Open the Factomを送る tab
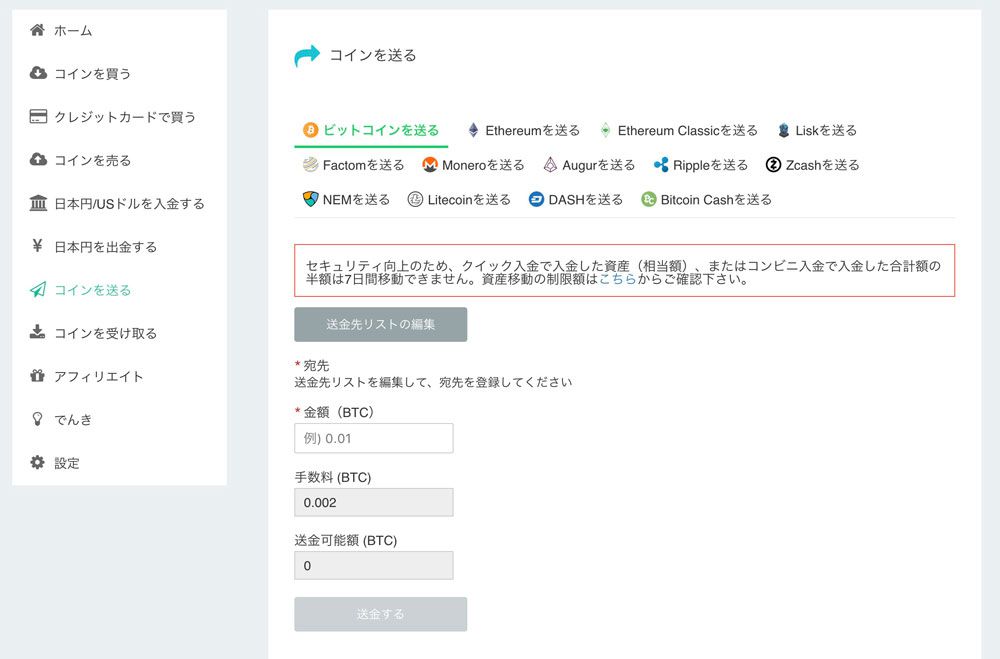This screenshot has height=659, width=1000. point(354,165)
